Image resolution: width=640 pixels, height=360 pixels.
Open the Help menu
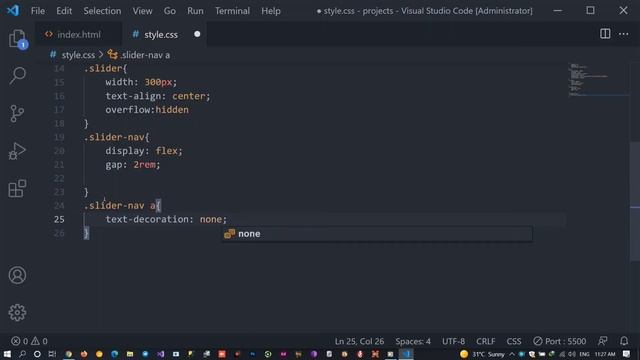click(x=271, y=11)
